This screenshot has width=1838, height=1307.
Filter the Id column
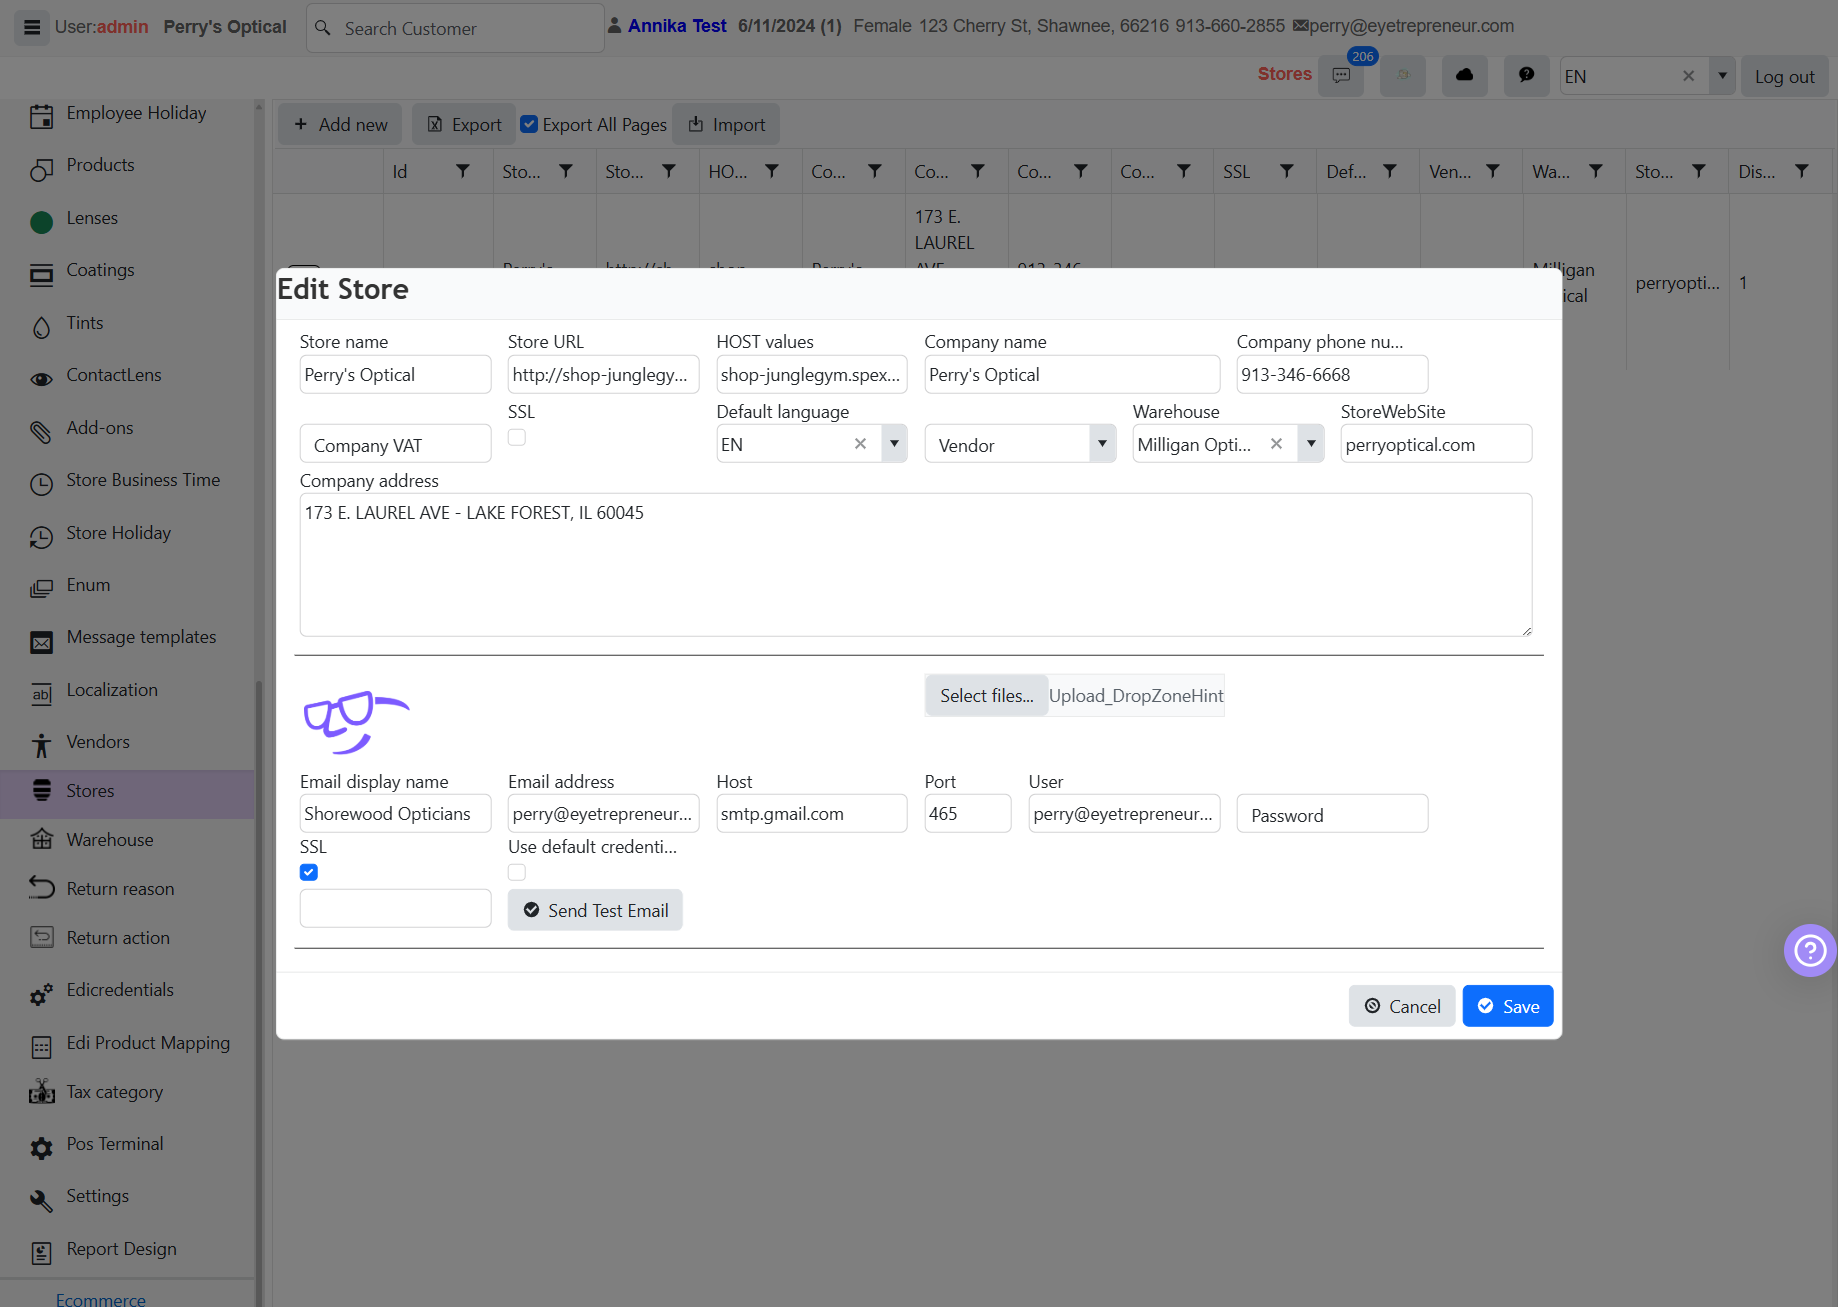tap(463, 171)
